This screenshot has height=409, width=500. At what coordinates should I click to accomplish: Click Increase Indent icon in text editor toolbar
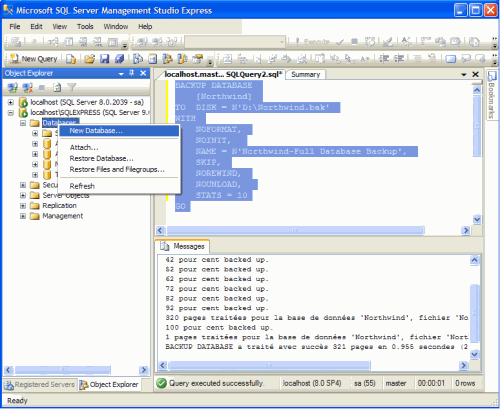[x=399, y=59]
